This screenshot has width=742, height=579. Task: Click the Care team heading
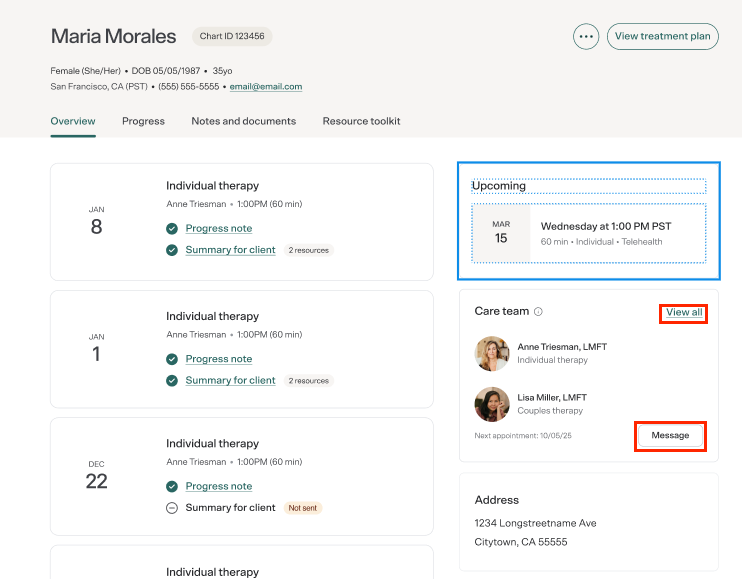point(502,311)
